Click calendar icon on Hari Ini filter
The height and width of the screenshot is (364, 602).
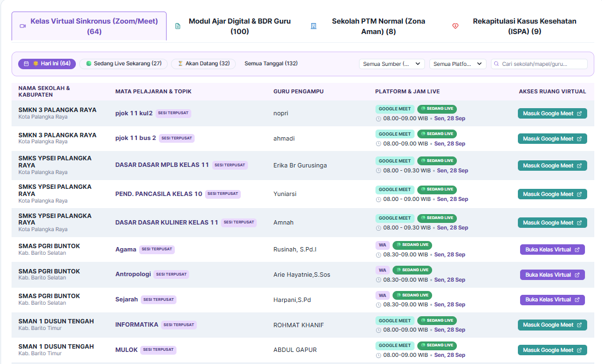pos(26,64)
